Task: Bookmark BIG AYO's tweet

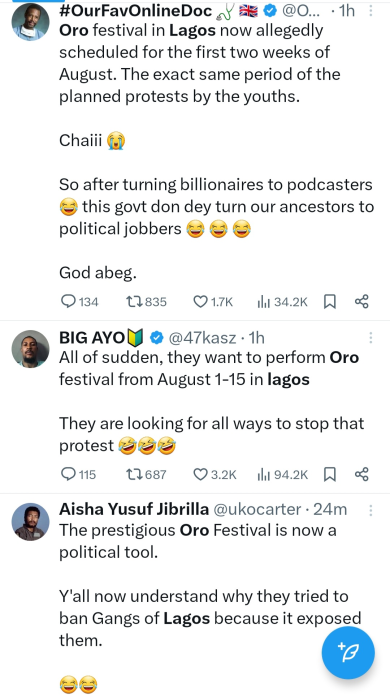Action: pos(329,474)
